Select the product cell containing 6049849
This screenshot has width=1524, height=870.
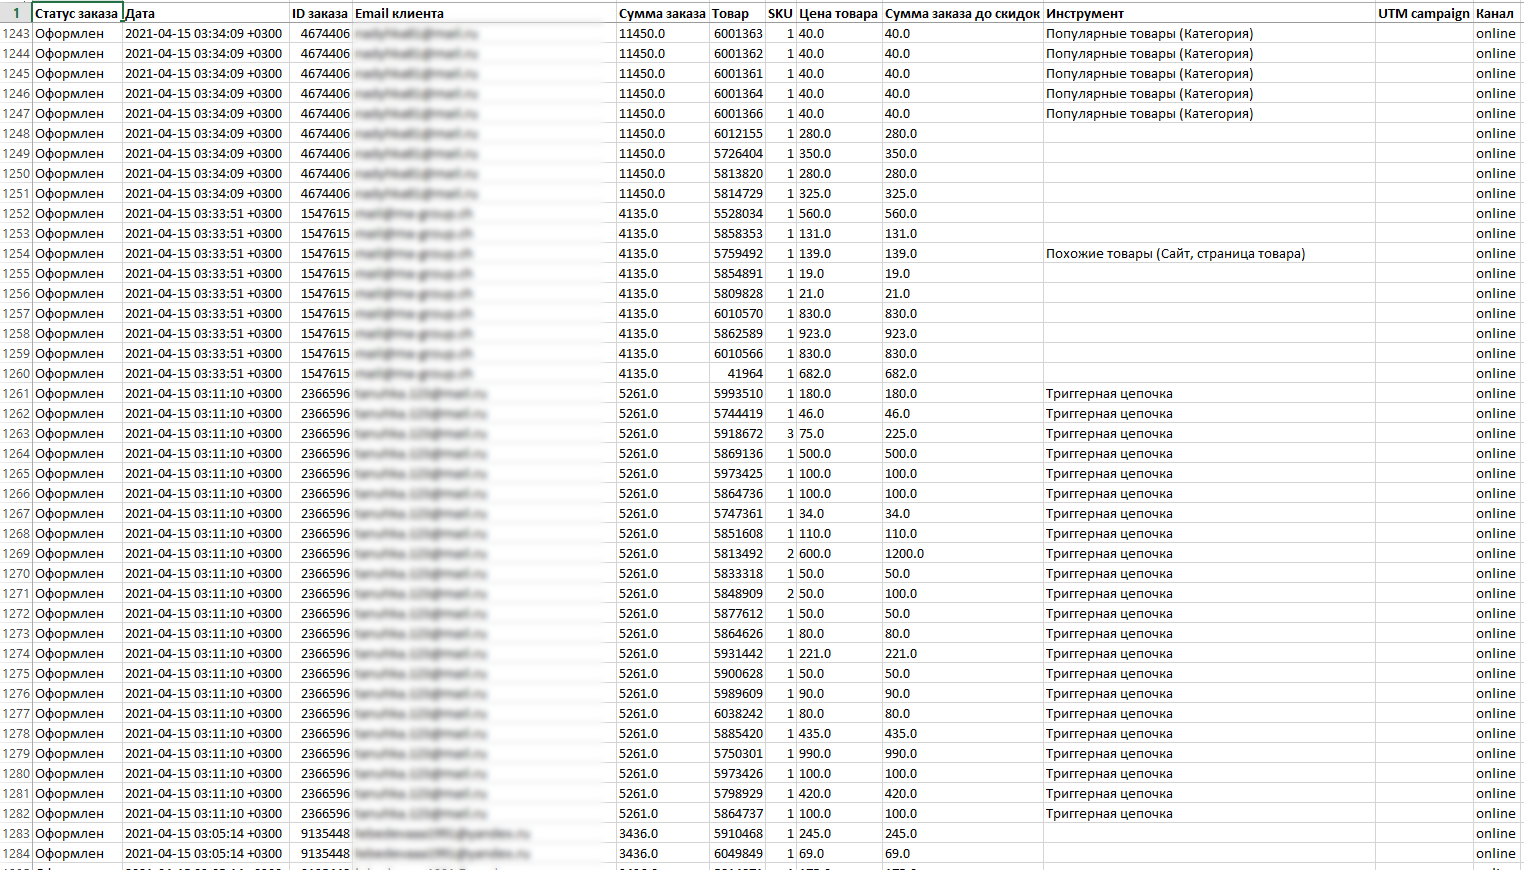[x=738, y=853]
